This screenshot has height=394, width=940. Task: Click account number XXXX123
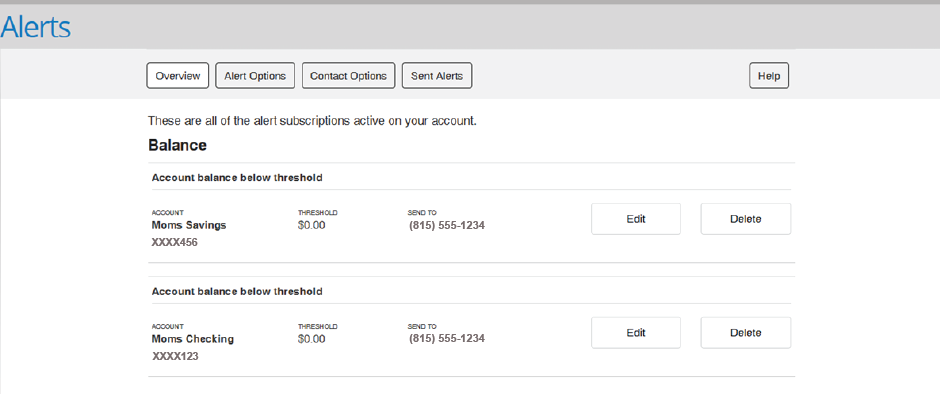coord(175,357)
